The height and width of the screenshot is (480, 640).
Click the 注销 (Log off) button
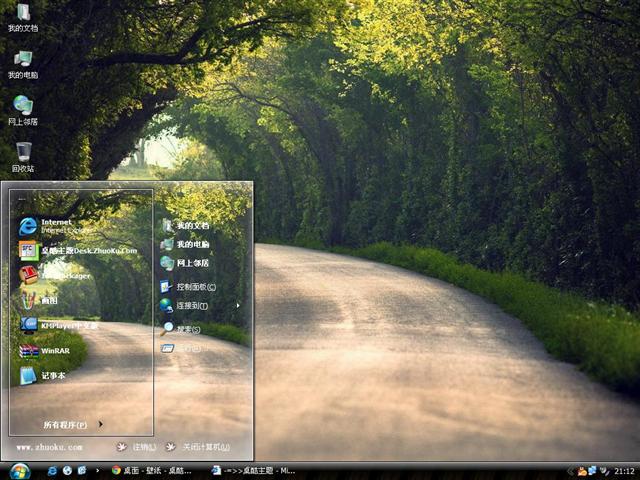(138, 447)
